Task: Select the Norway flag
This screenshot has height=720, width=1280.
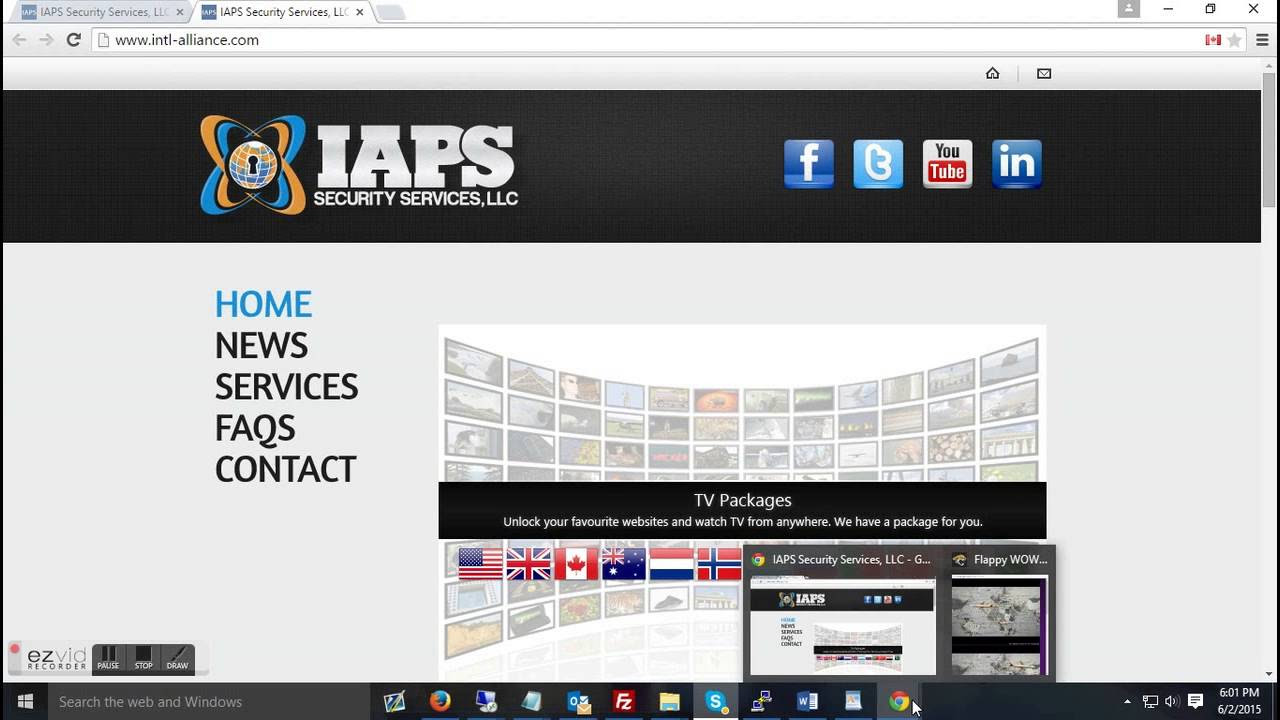Action: click(719, 564)
